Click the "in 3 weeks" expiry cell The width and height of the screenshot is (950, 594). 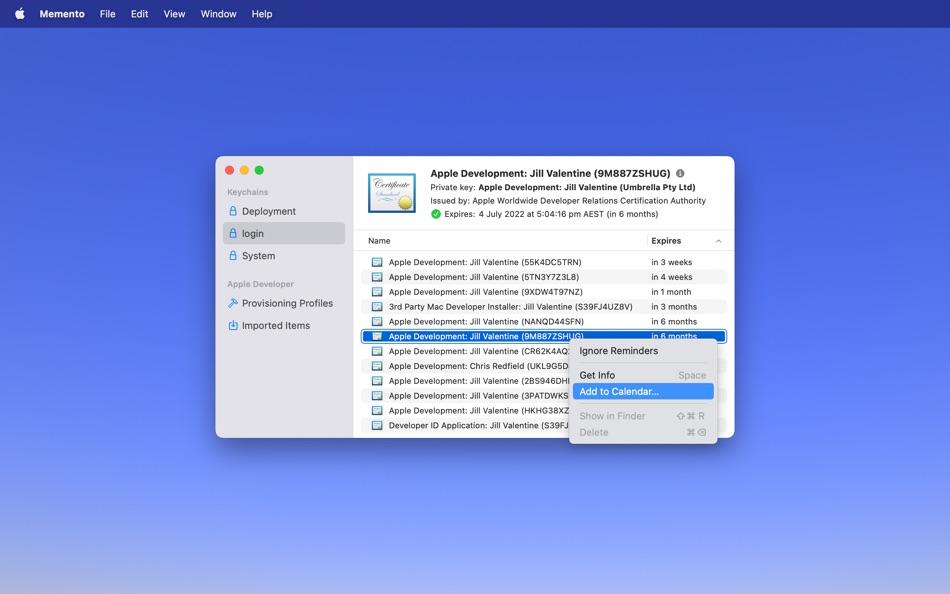(671, 262)
